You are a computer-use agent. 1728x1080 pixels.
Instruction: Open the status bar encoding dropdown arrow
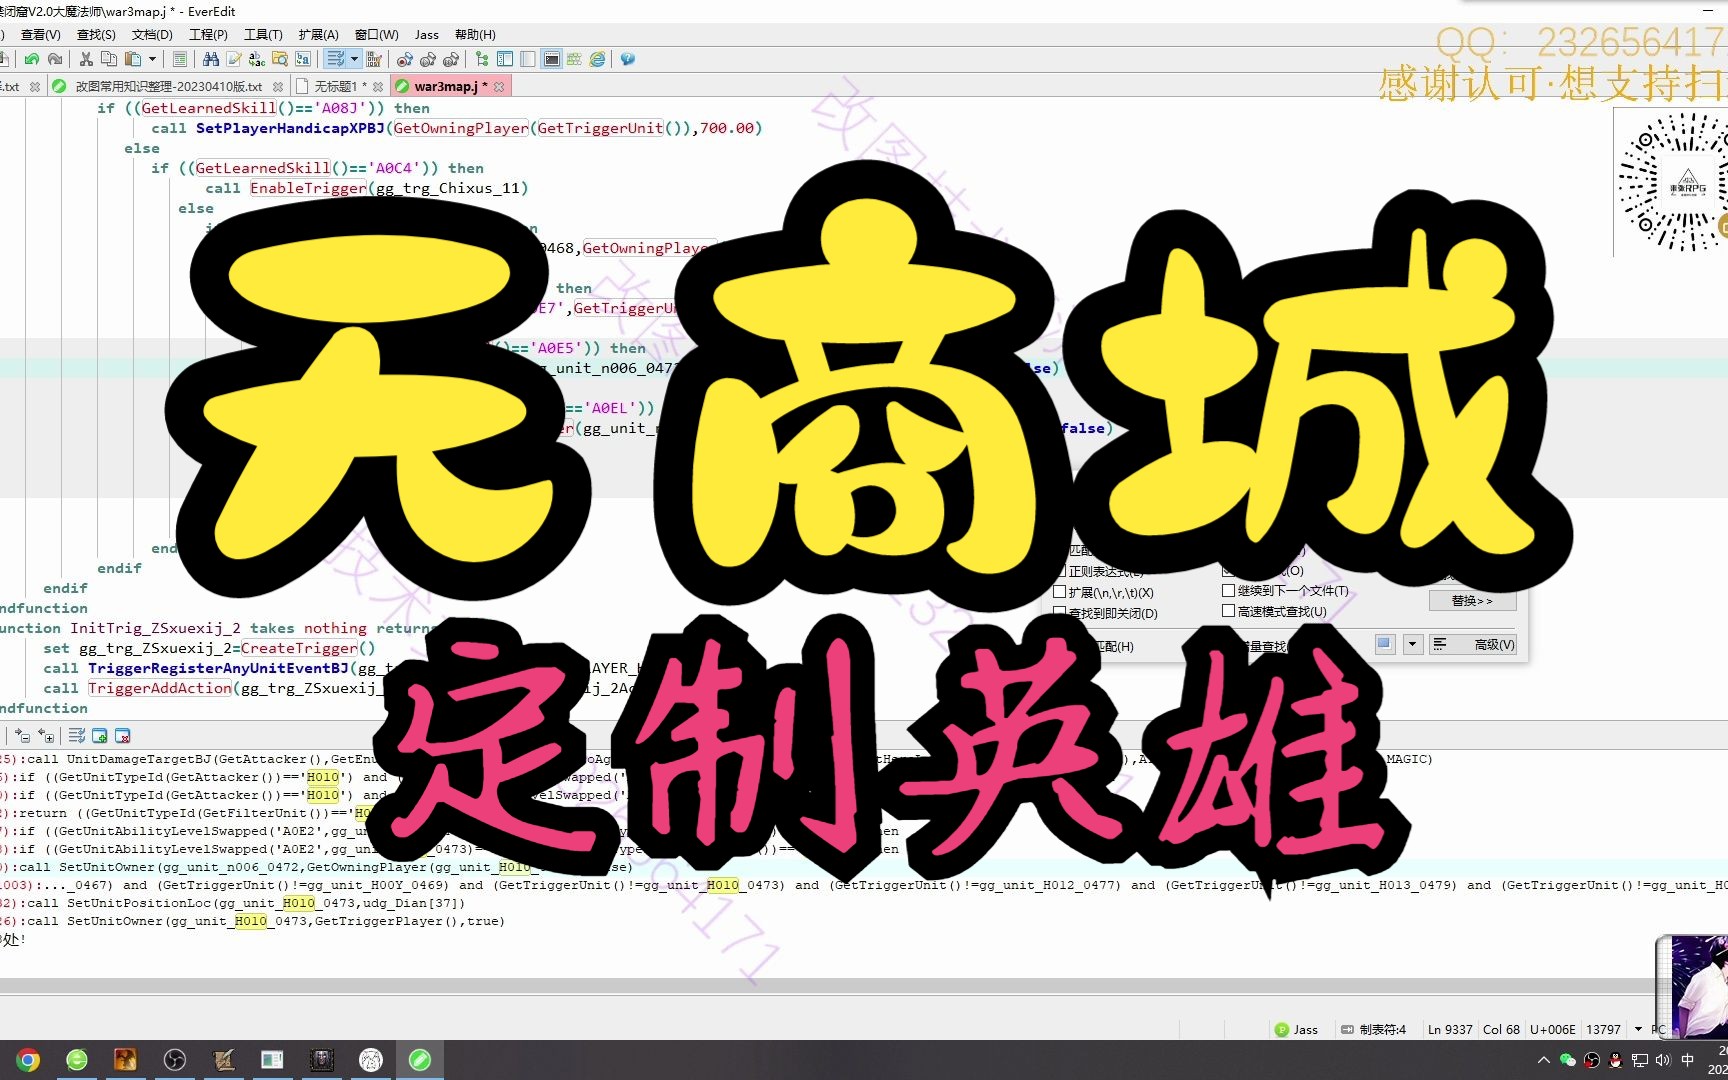click(x=1638, y=1029)
